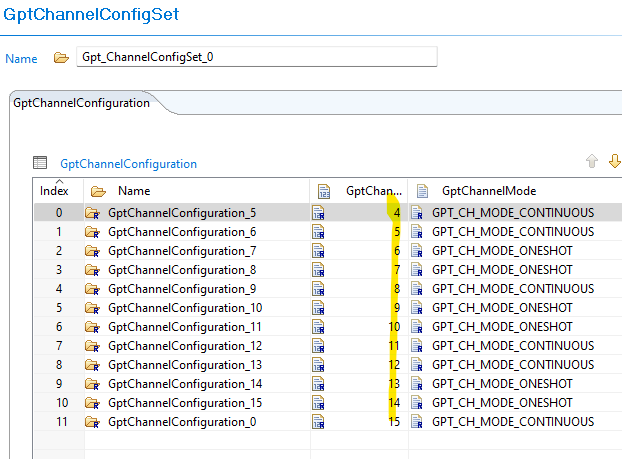Image resolution: width=622 pixels, height=459 pixels.
Task: Select the GptChannelConfiguration tab
Action: (x=81, y=103)
